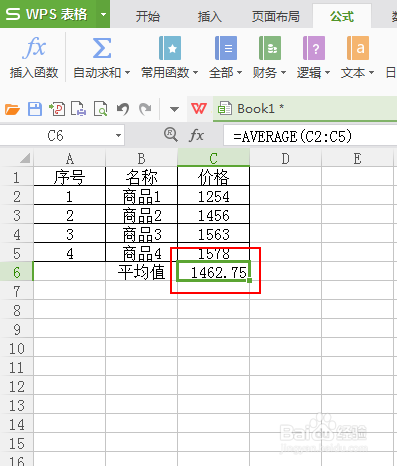Expand the 自动求和 dropdown arrow
397x466 pixels.
[127, 72]
